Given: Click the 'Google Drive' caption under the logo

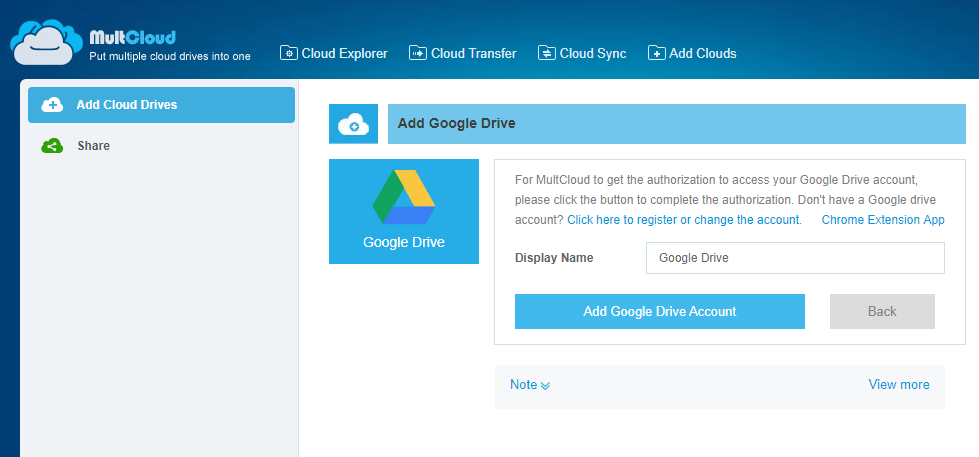Looking at the screenshot, I should 404,242.
